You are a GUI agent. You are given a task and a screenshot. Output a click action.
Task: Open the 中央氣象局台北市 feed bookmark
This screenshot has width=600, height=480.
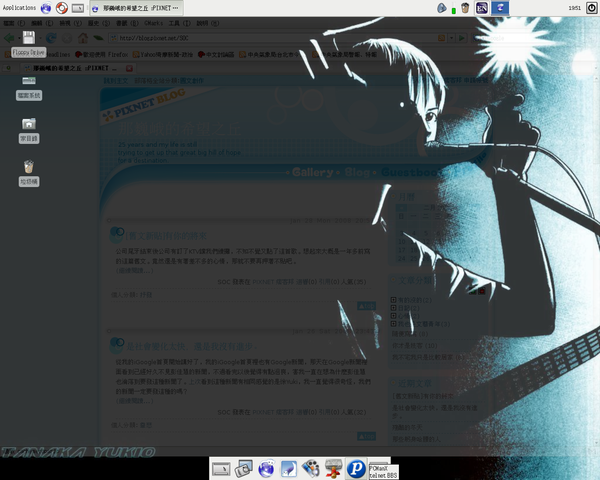tap(269, 54)
